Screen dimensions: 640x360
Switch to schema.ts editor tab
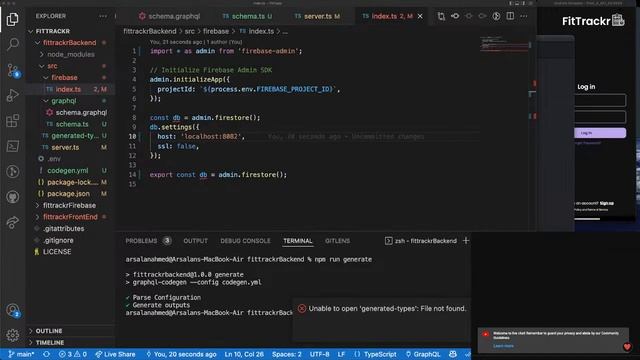pos(247,16)
